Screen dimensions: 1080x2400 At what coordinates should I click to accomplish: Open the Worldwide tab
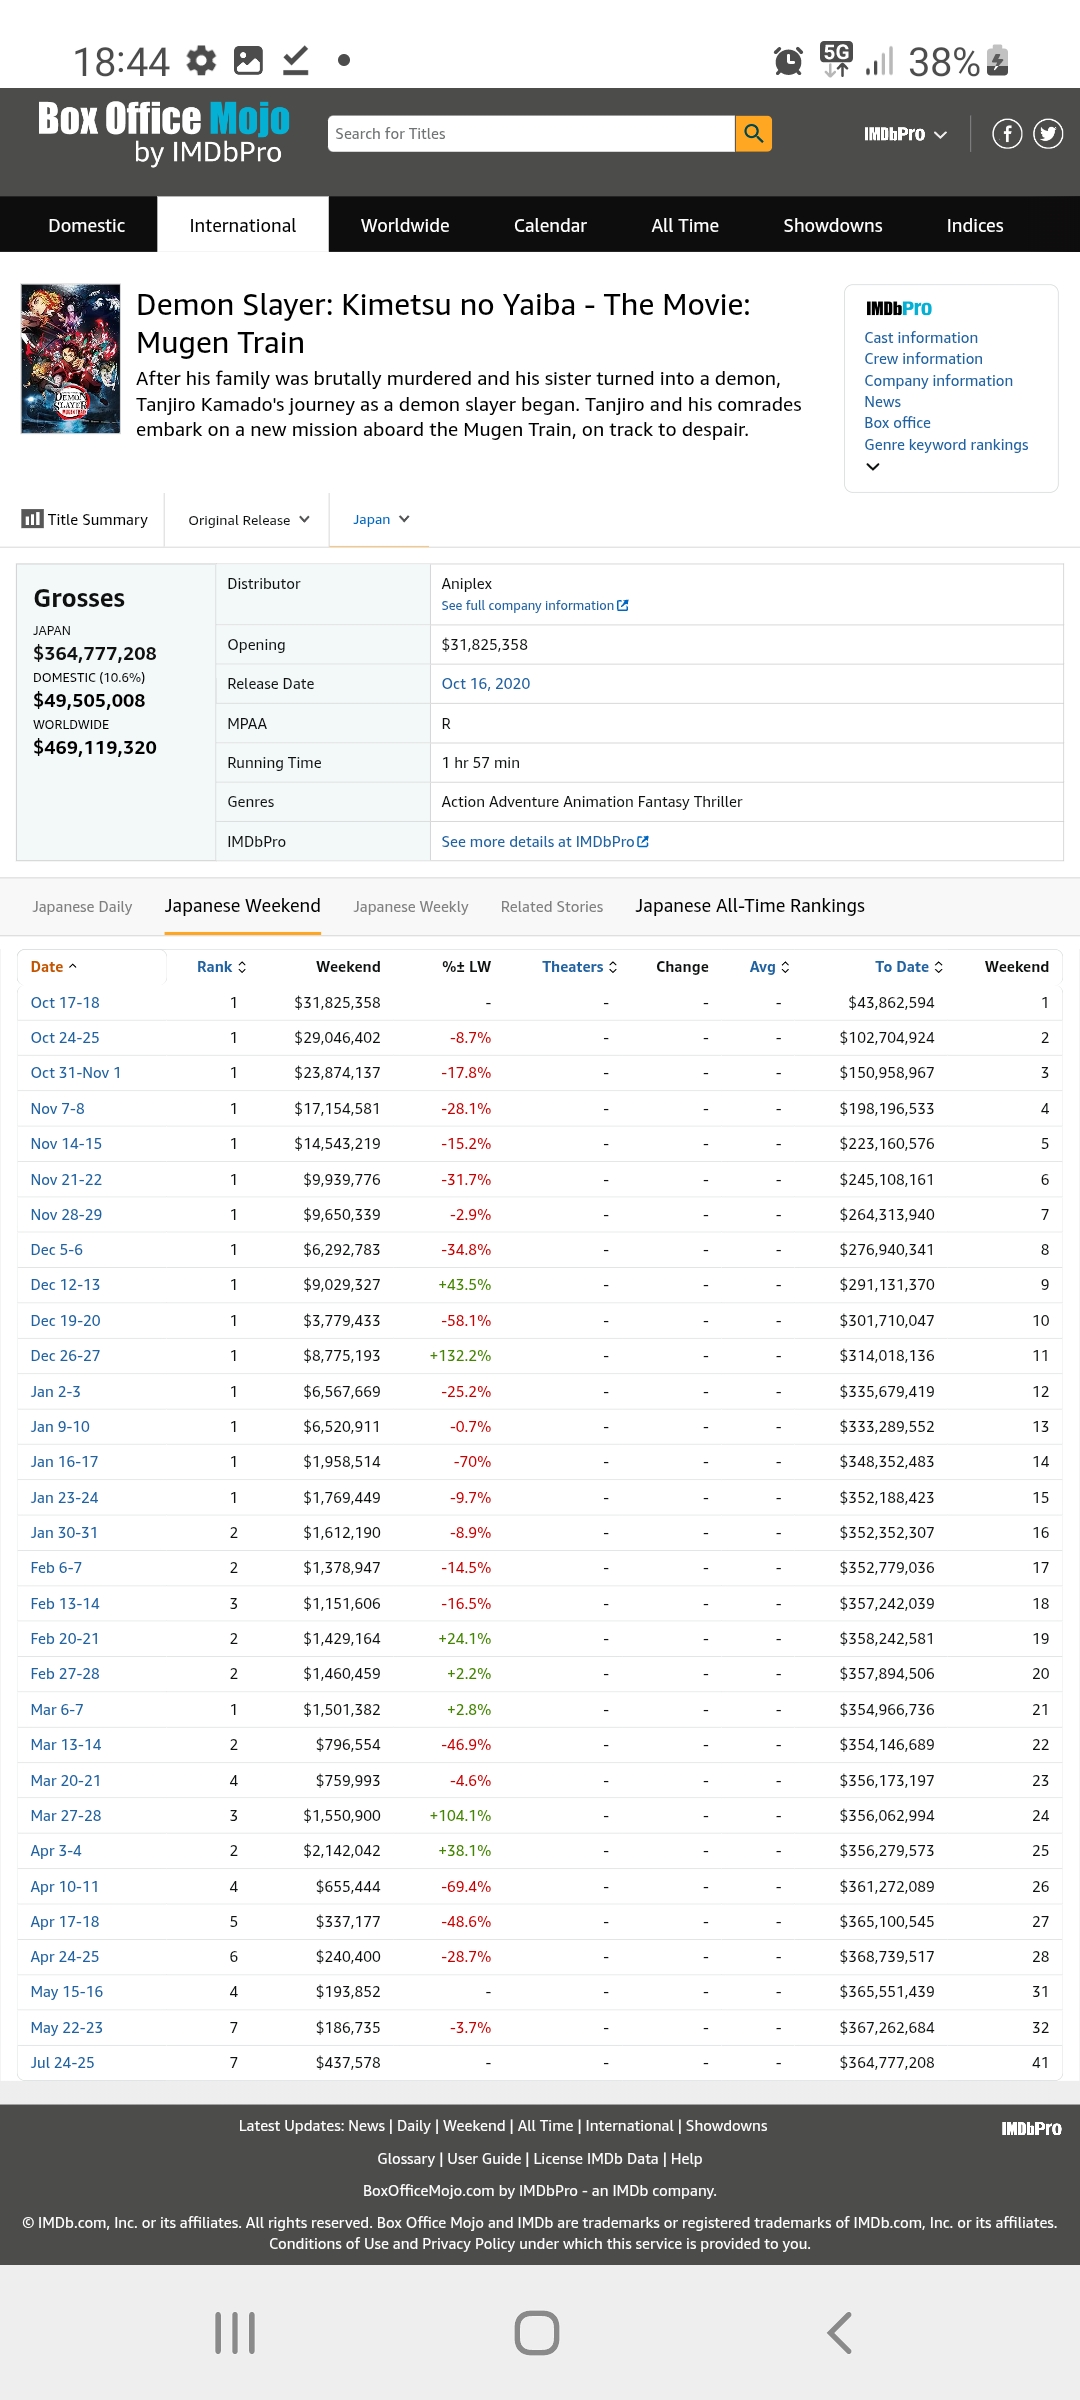point(405,225)
